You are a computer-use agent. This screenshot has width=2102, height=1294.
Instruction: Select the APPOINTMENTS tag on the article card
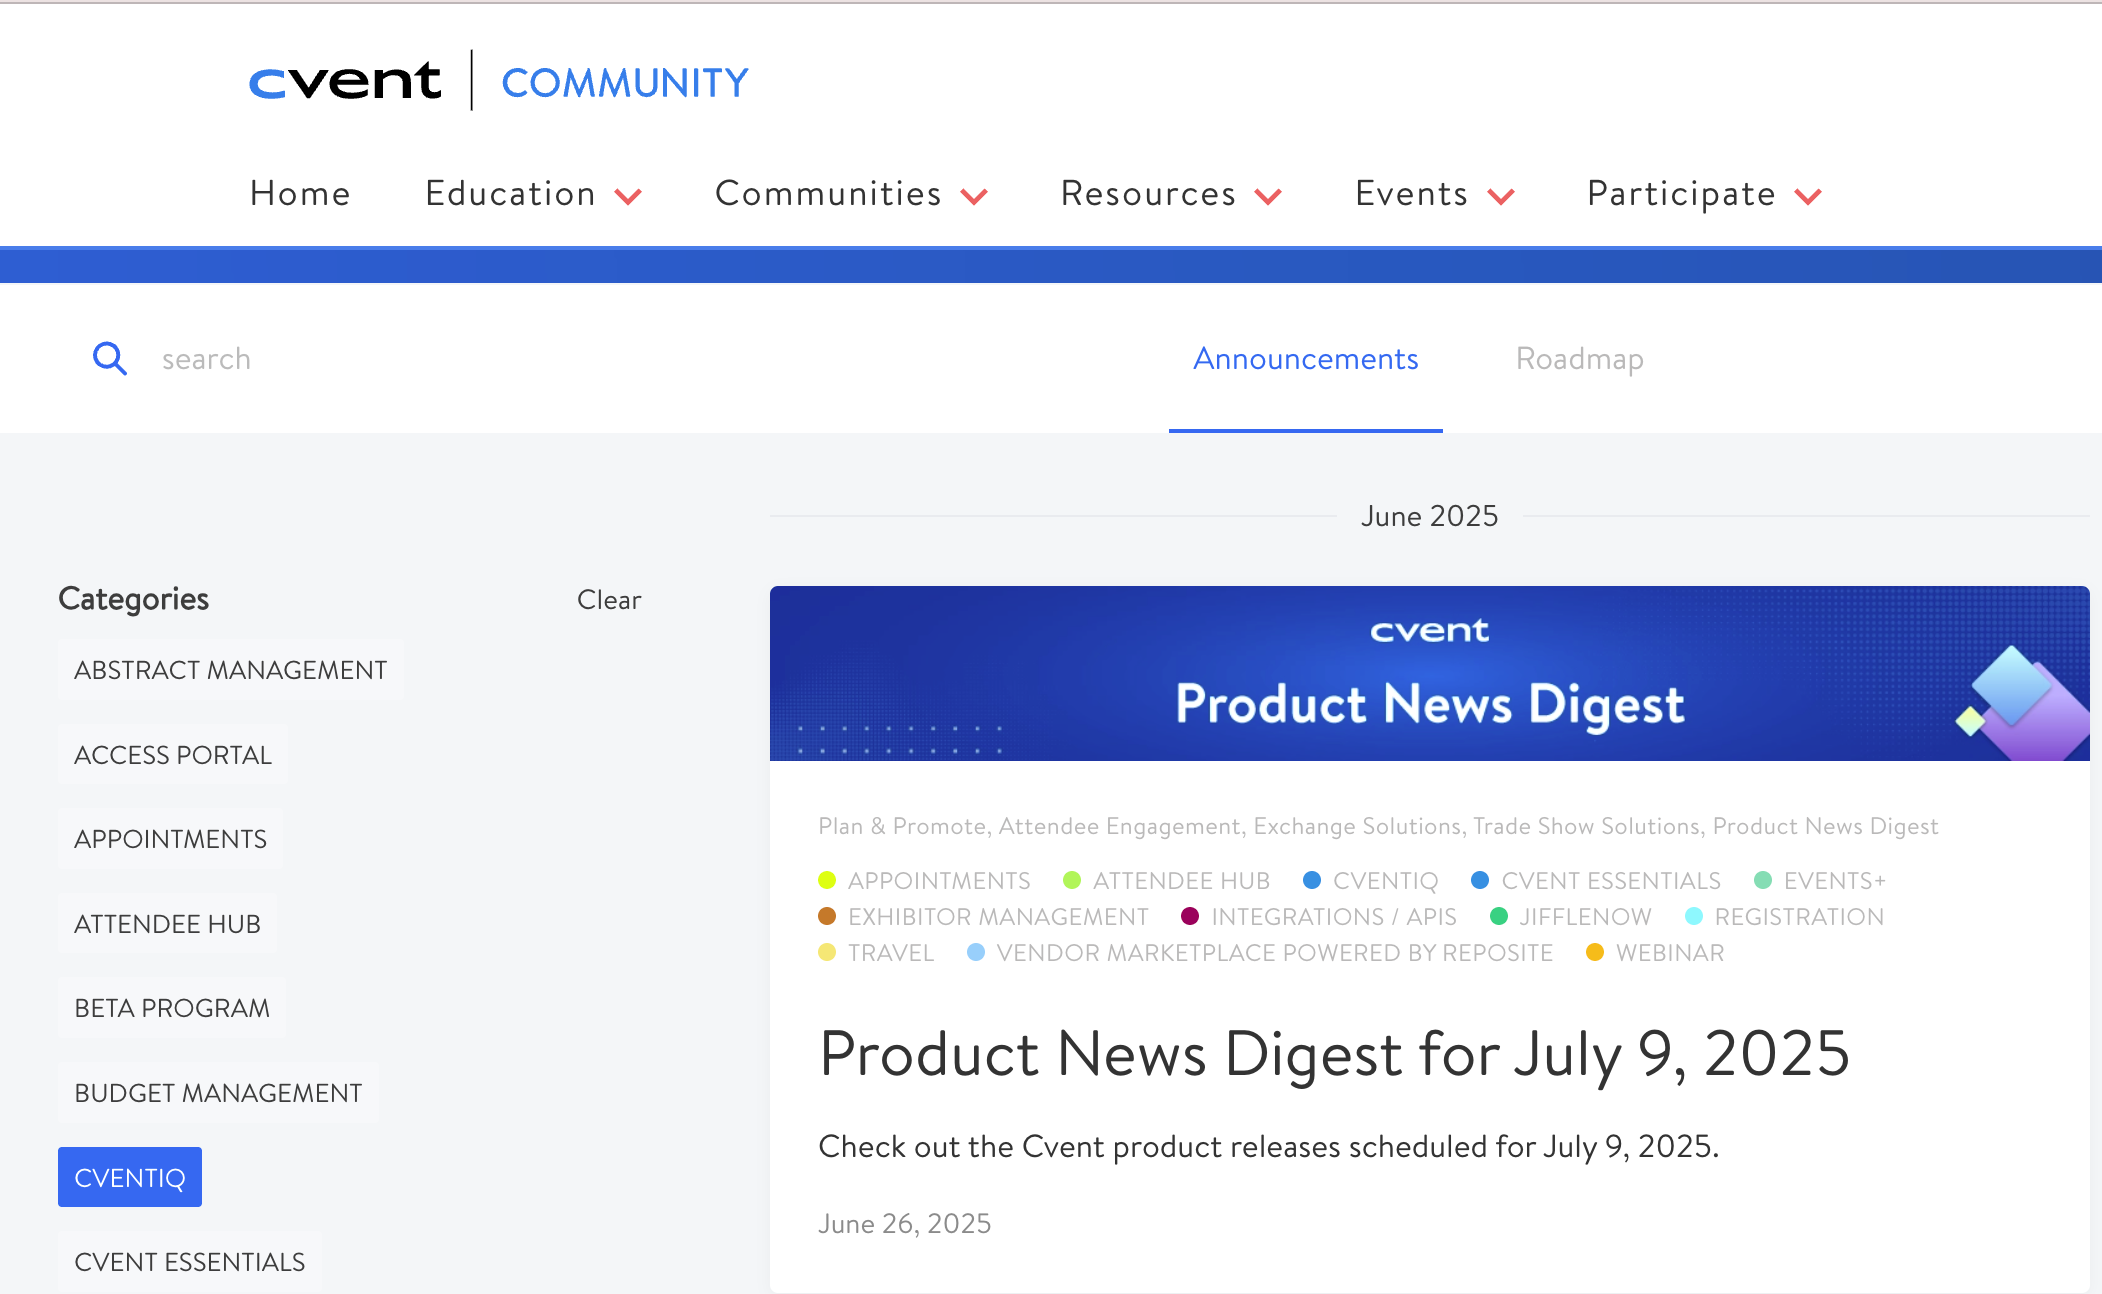point(939,881)
